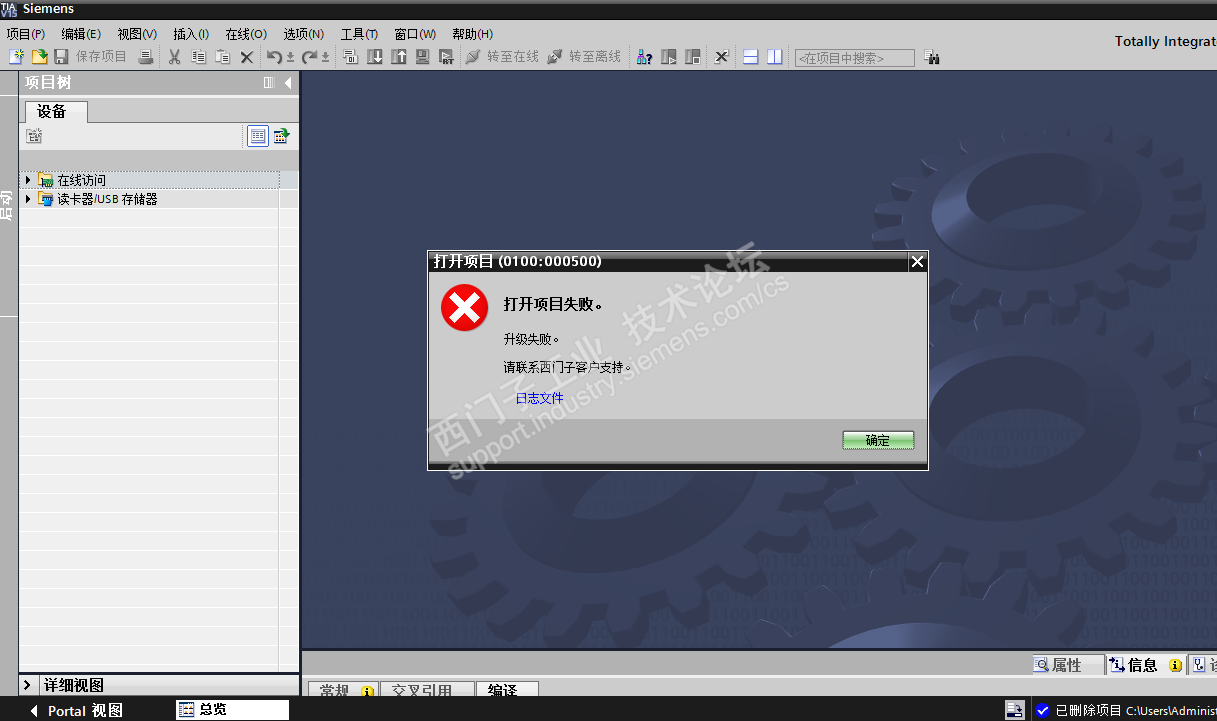Click the redo arrow icon

pyautogui.click(x=310, y=57)
